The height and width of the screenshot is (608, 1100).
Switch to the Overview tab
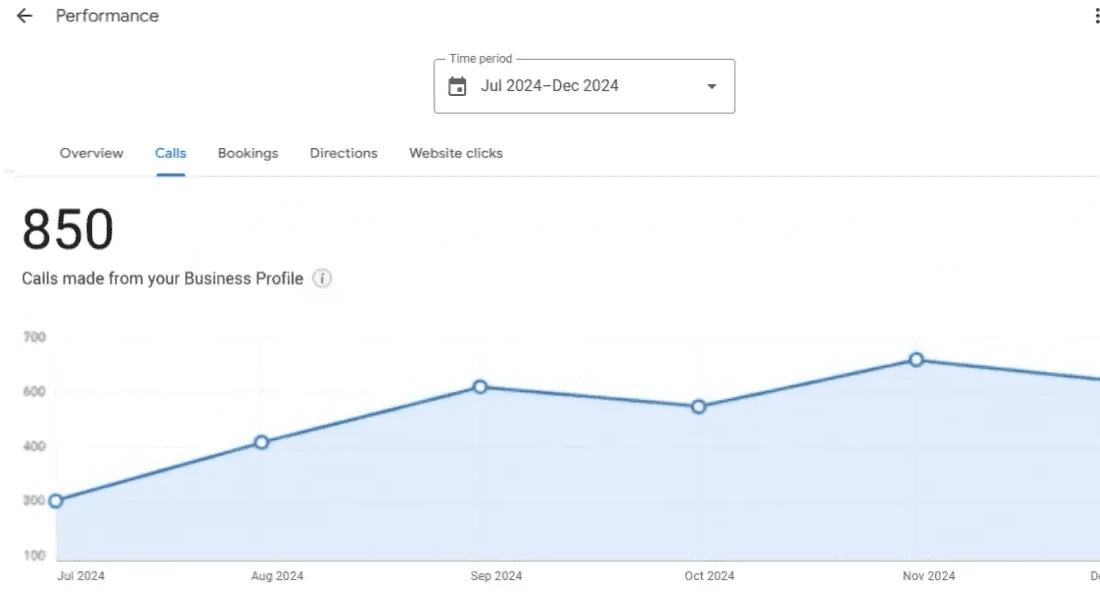click(x=91, y=153)
